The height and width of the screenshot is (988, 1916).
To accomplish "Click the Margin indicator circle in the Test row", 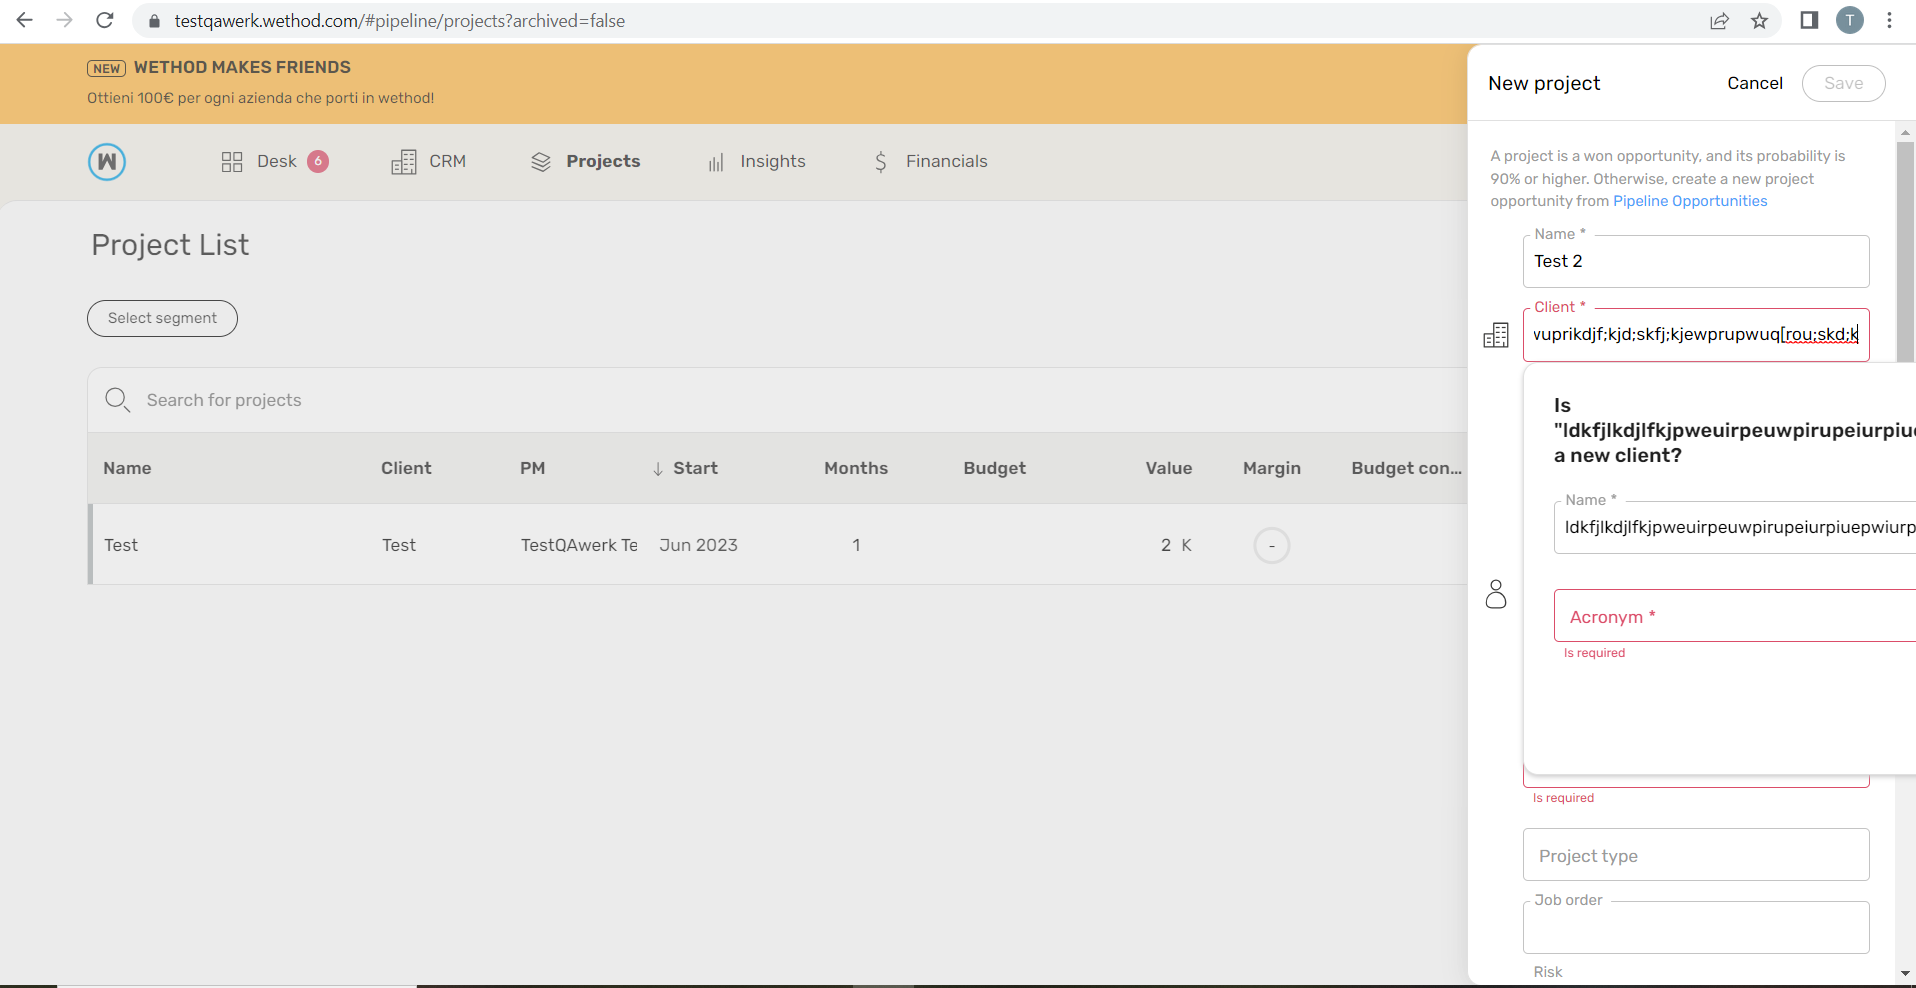I will [x=1272, y=545].
